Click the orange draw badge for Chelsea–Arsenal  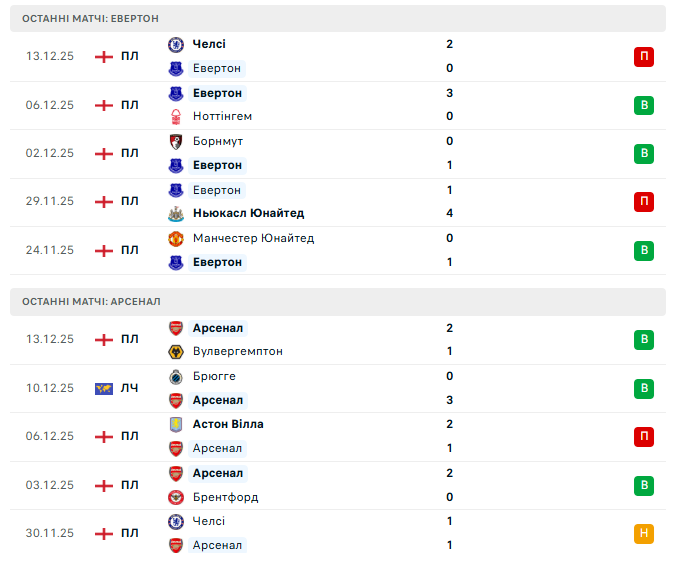pos(643,533)
